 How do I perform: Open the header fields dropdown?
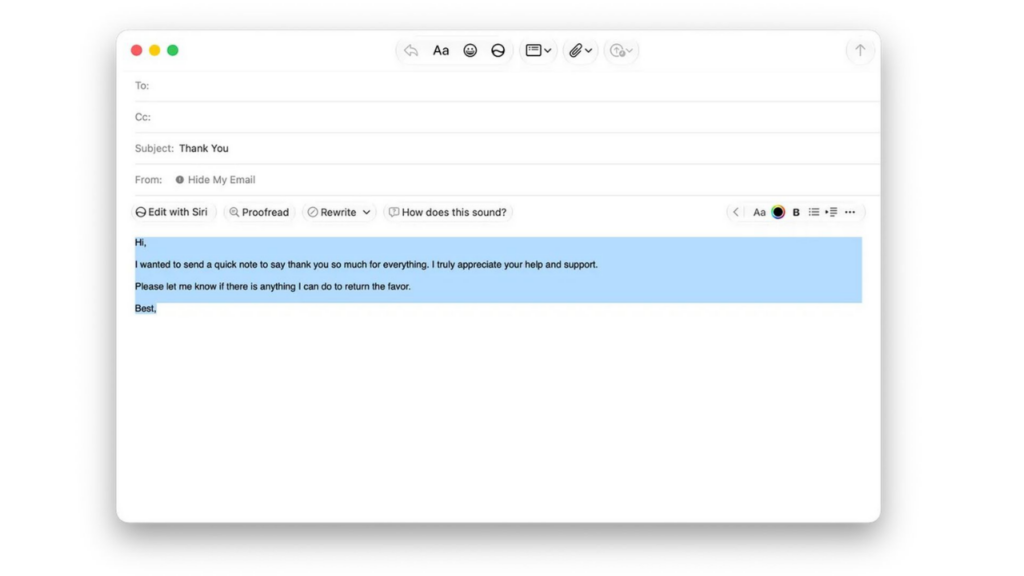pyautogui.click(x=538, y=50)
